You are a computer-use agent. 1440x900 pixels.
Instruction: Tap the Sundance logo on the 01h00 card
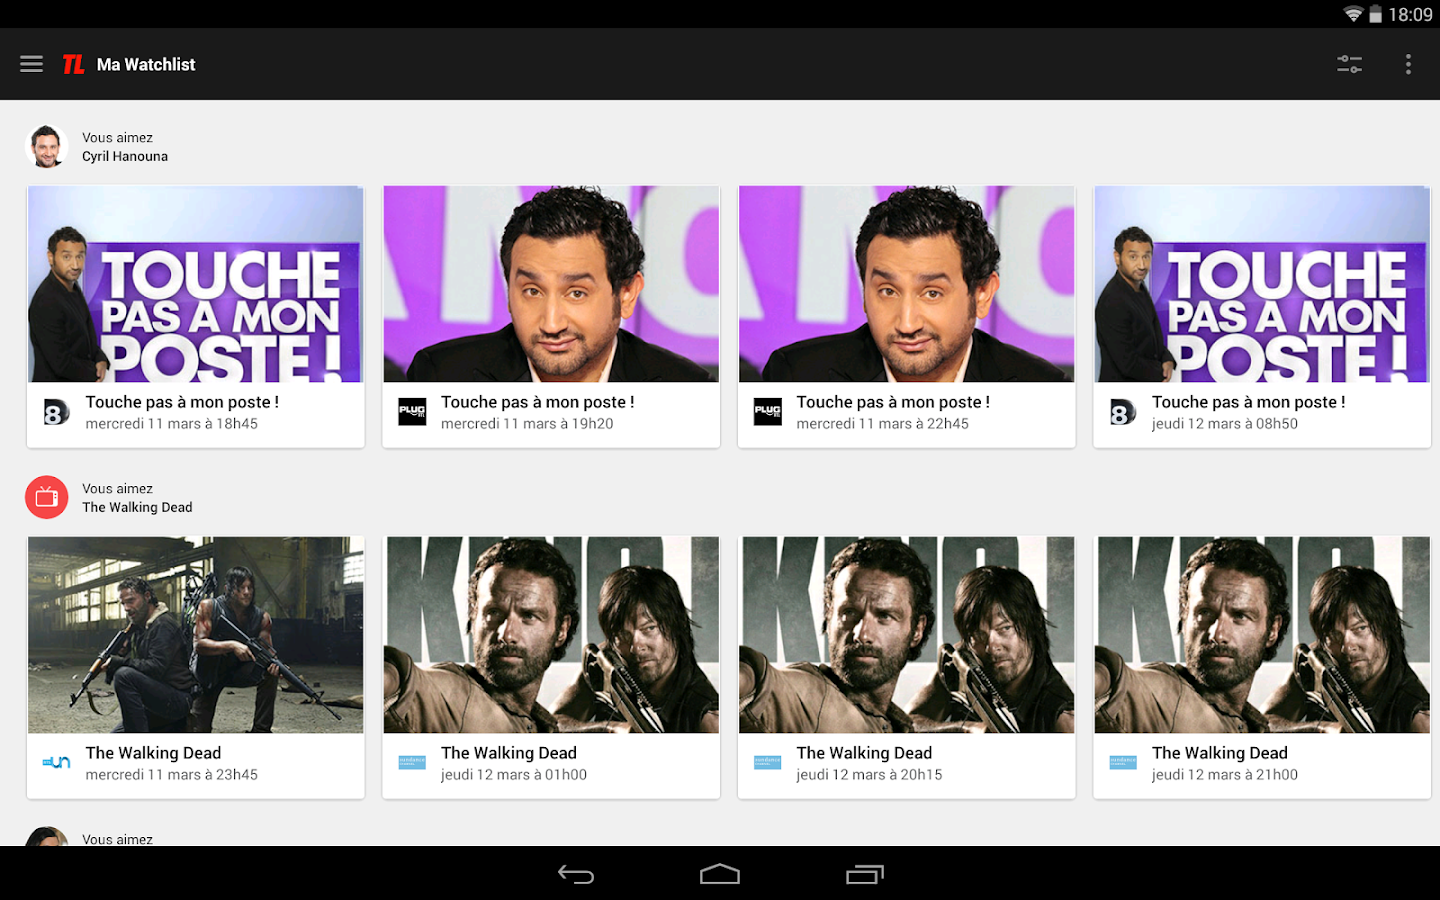(x=412, y=763)
